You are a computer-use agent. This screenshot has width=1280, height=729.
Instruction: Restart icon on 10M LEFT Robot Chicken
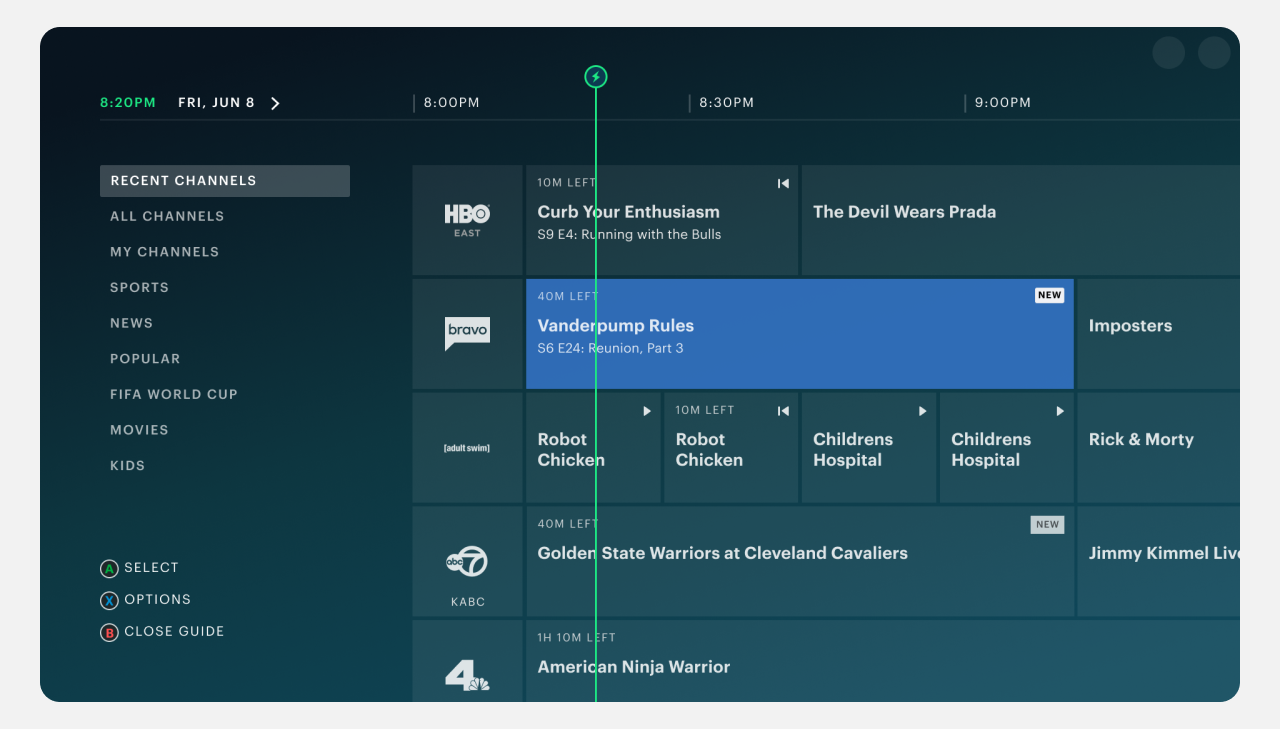coord(783,411)
